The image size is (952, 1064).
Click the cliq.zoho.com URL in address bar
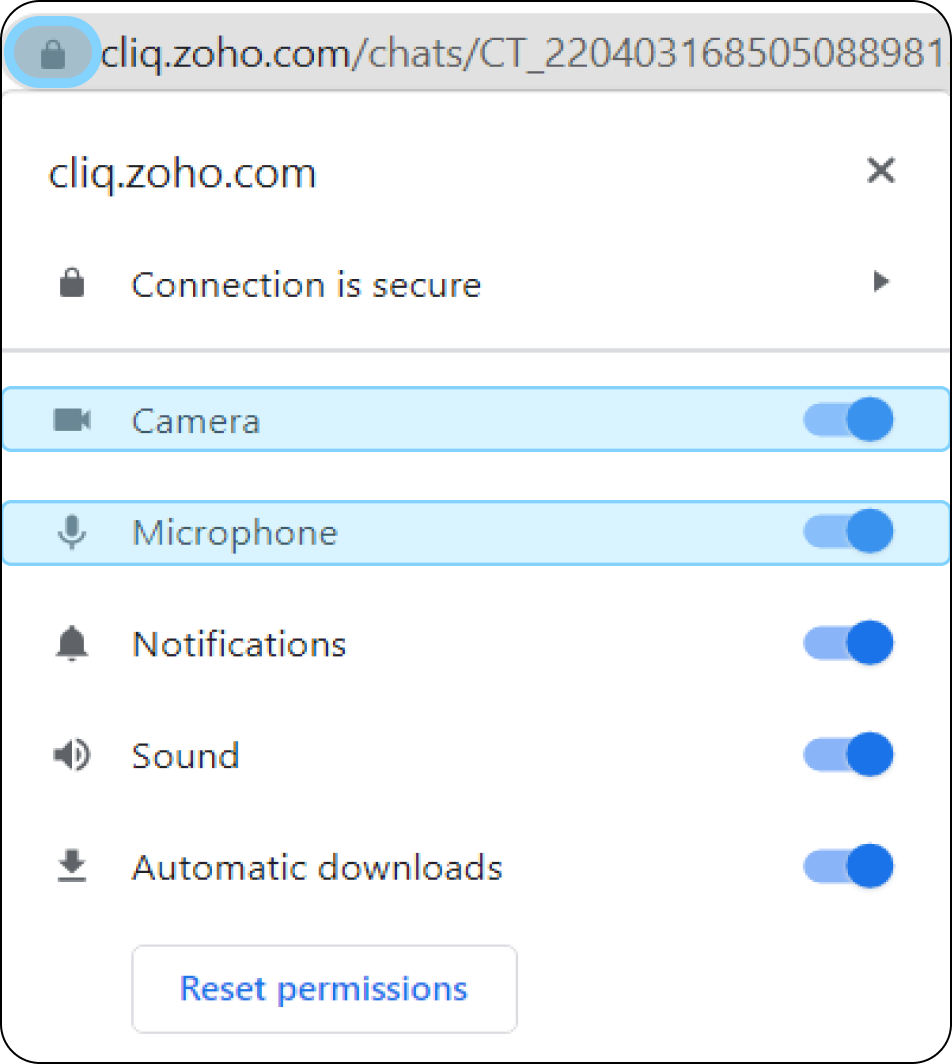(522, 54)
